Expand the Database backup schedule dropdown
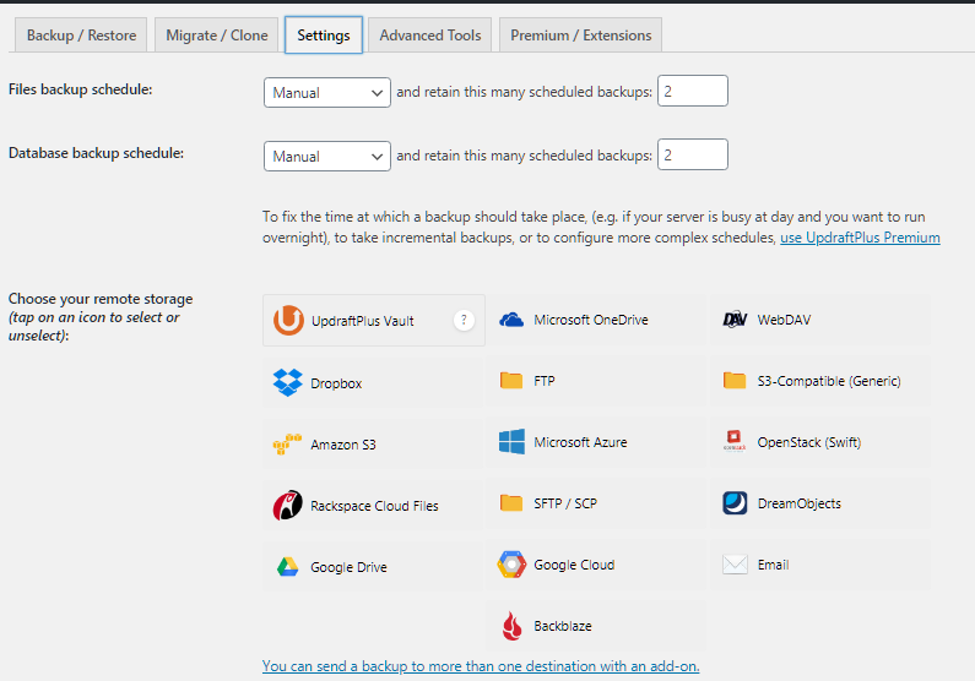Image resolution: width=975 pixels, height=681 pixels. 326,156
